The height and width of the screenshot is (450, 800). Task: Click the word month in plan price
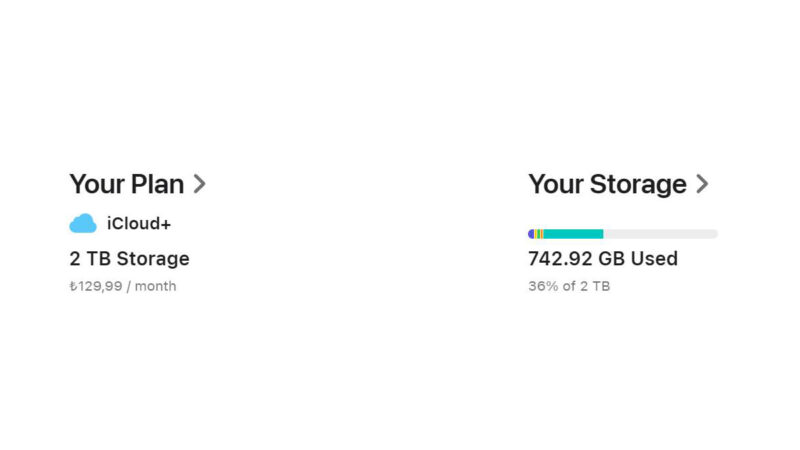click(155, 286)
